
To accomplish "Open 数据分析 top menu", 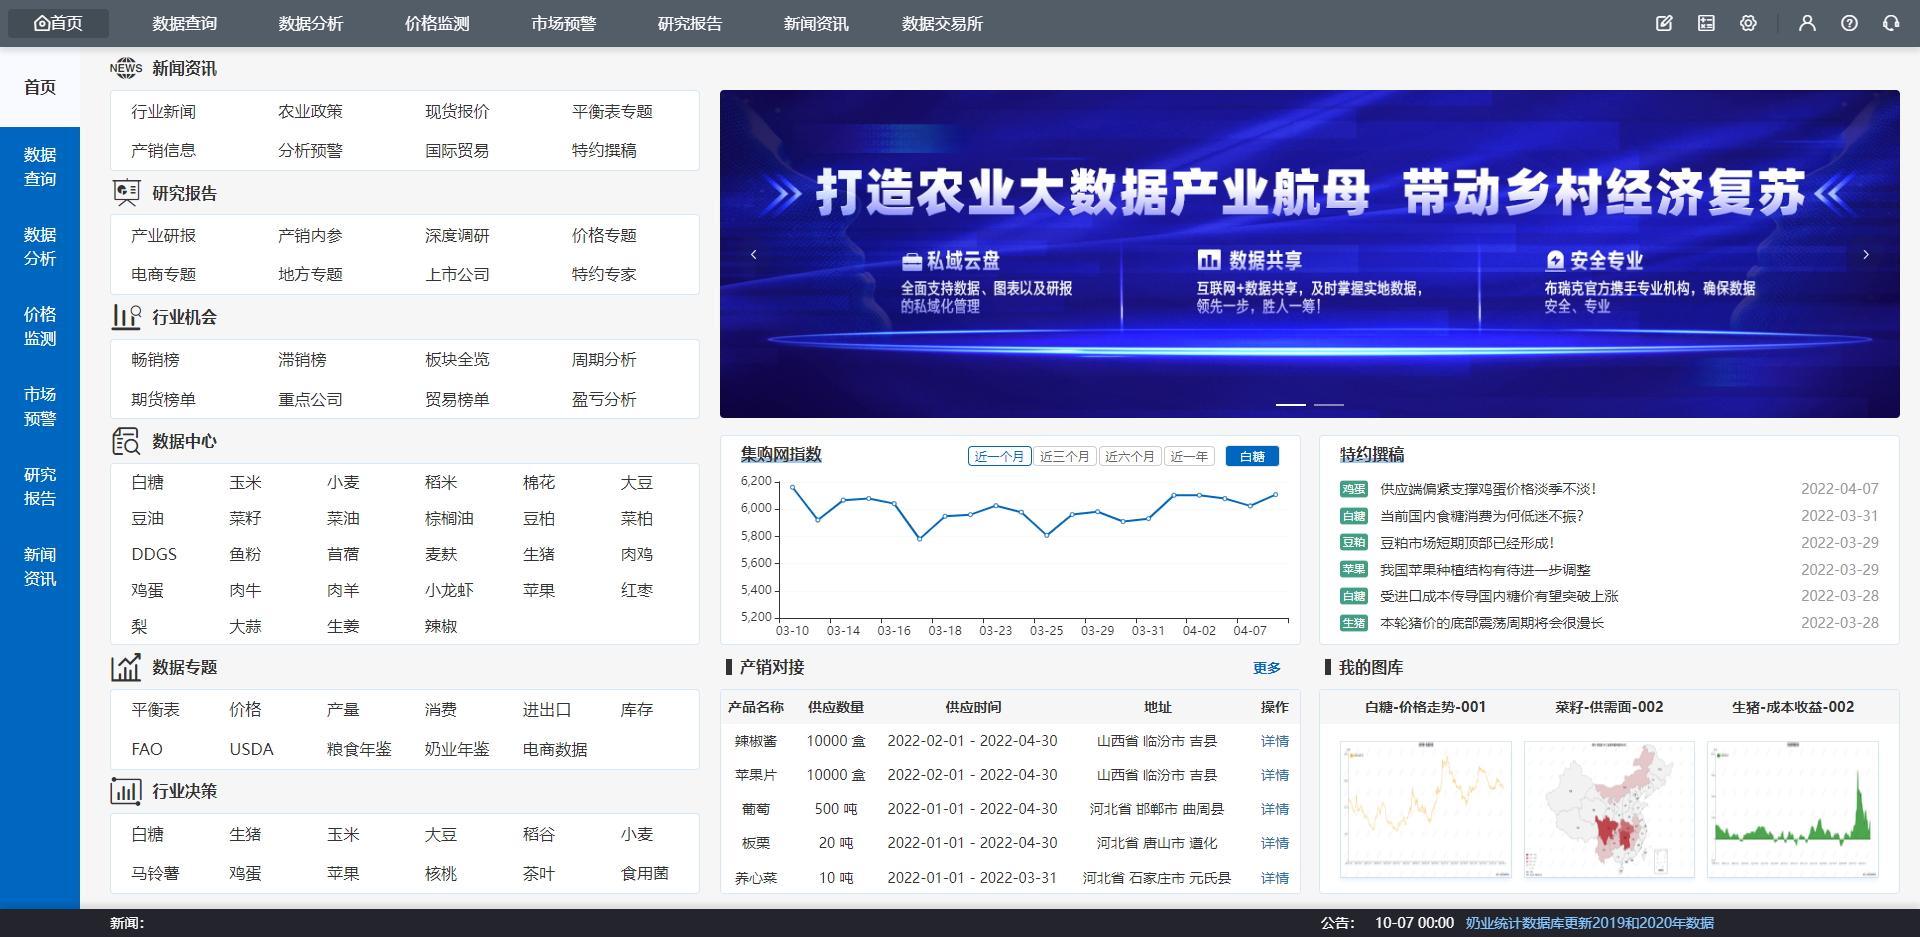I will click(311, 23).
